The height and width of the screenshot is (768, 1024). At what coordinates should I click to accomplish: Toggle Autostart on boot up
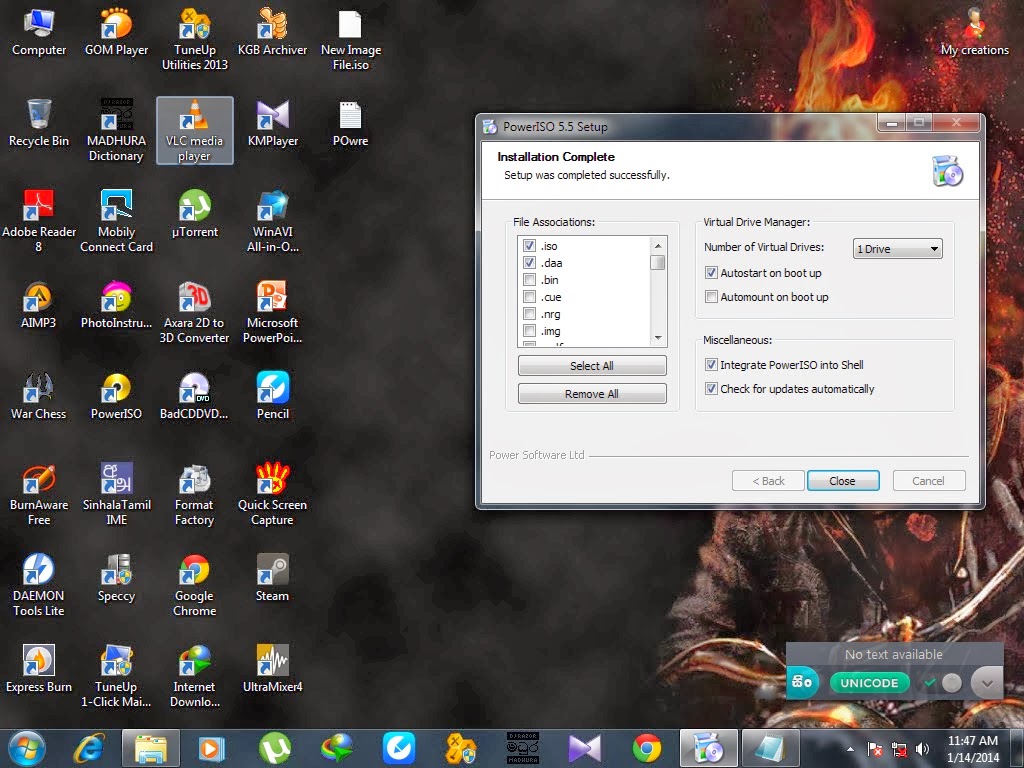pyautogui.click(x=711, y=272)
